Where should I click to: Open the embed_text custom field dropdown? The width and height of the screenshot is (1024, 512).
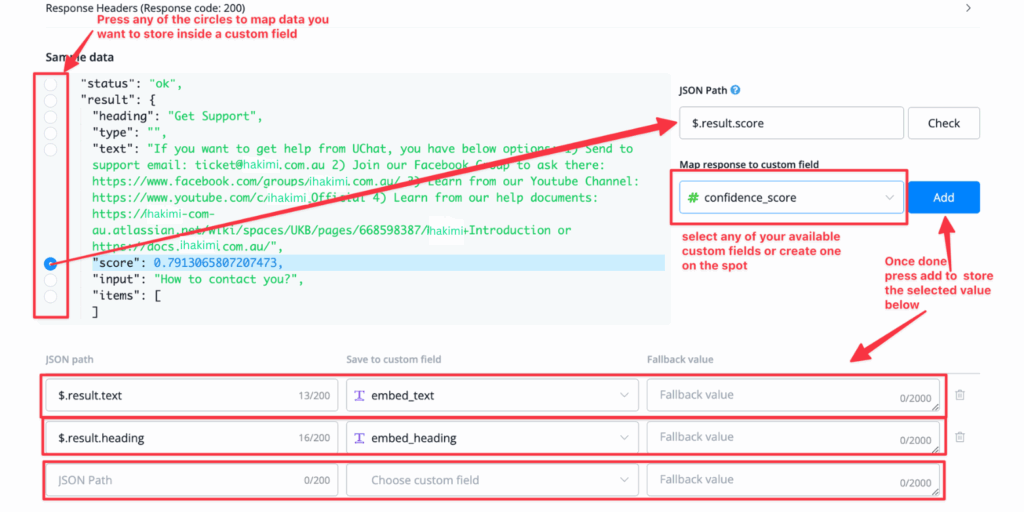(x=491, y=395)
